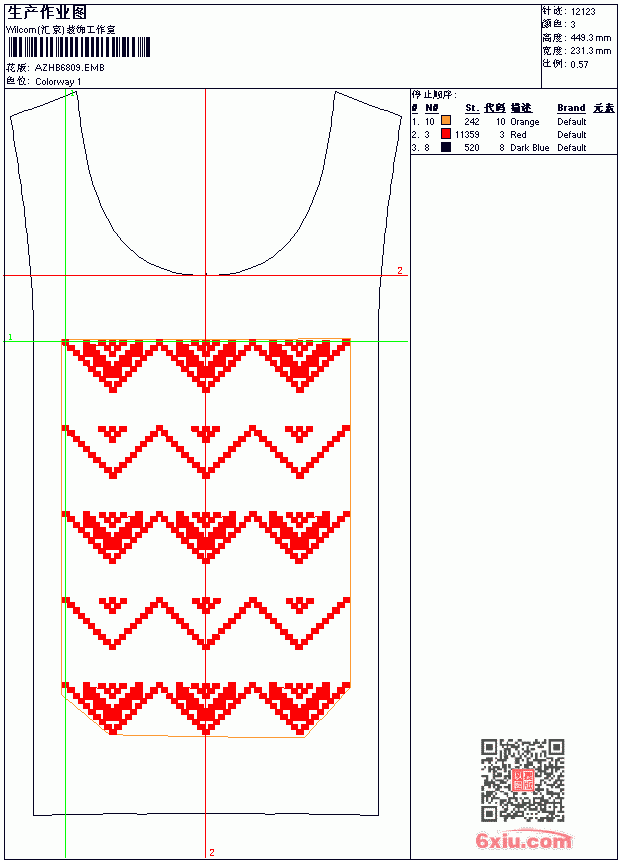Screen dimensions: 620x860
Task: Select 'Default' brand in the Red row
Action: (x=572, y=135)
